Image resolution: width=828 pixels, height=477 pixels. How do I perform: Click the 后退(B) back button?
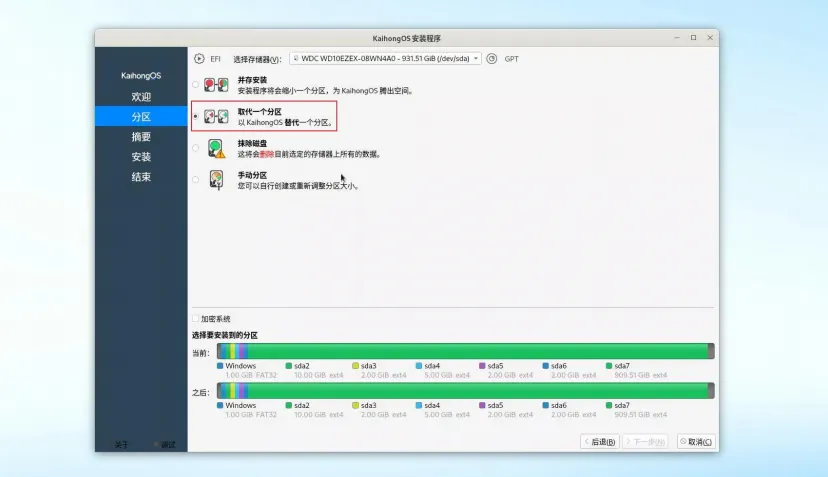tap(600, 442)
